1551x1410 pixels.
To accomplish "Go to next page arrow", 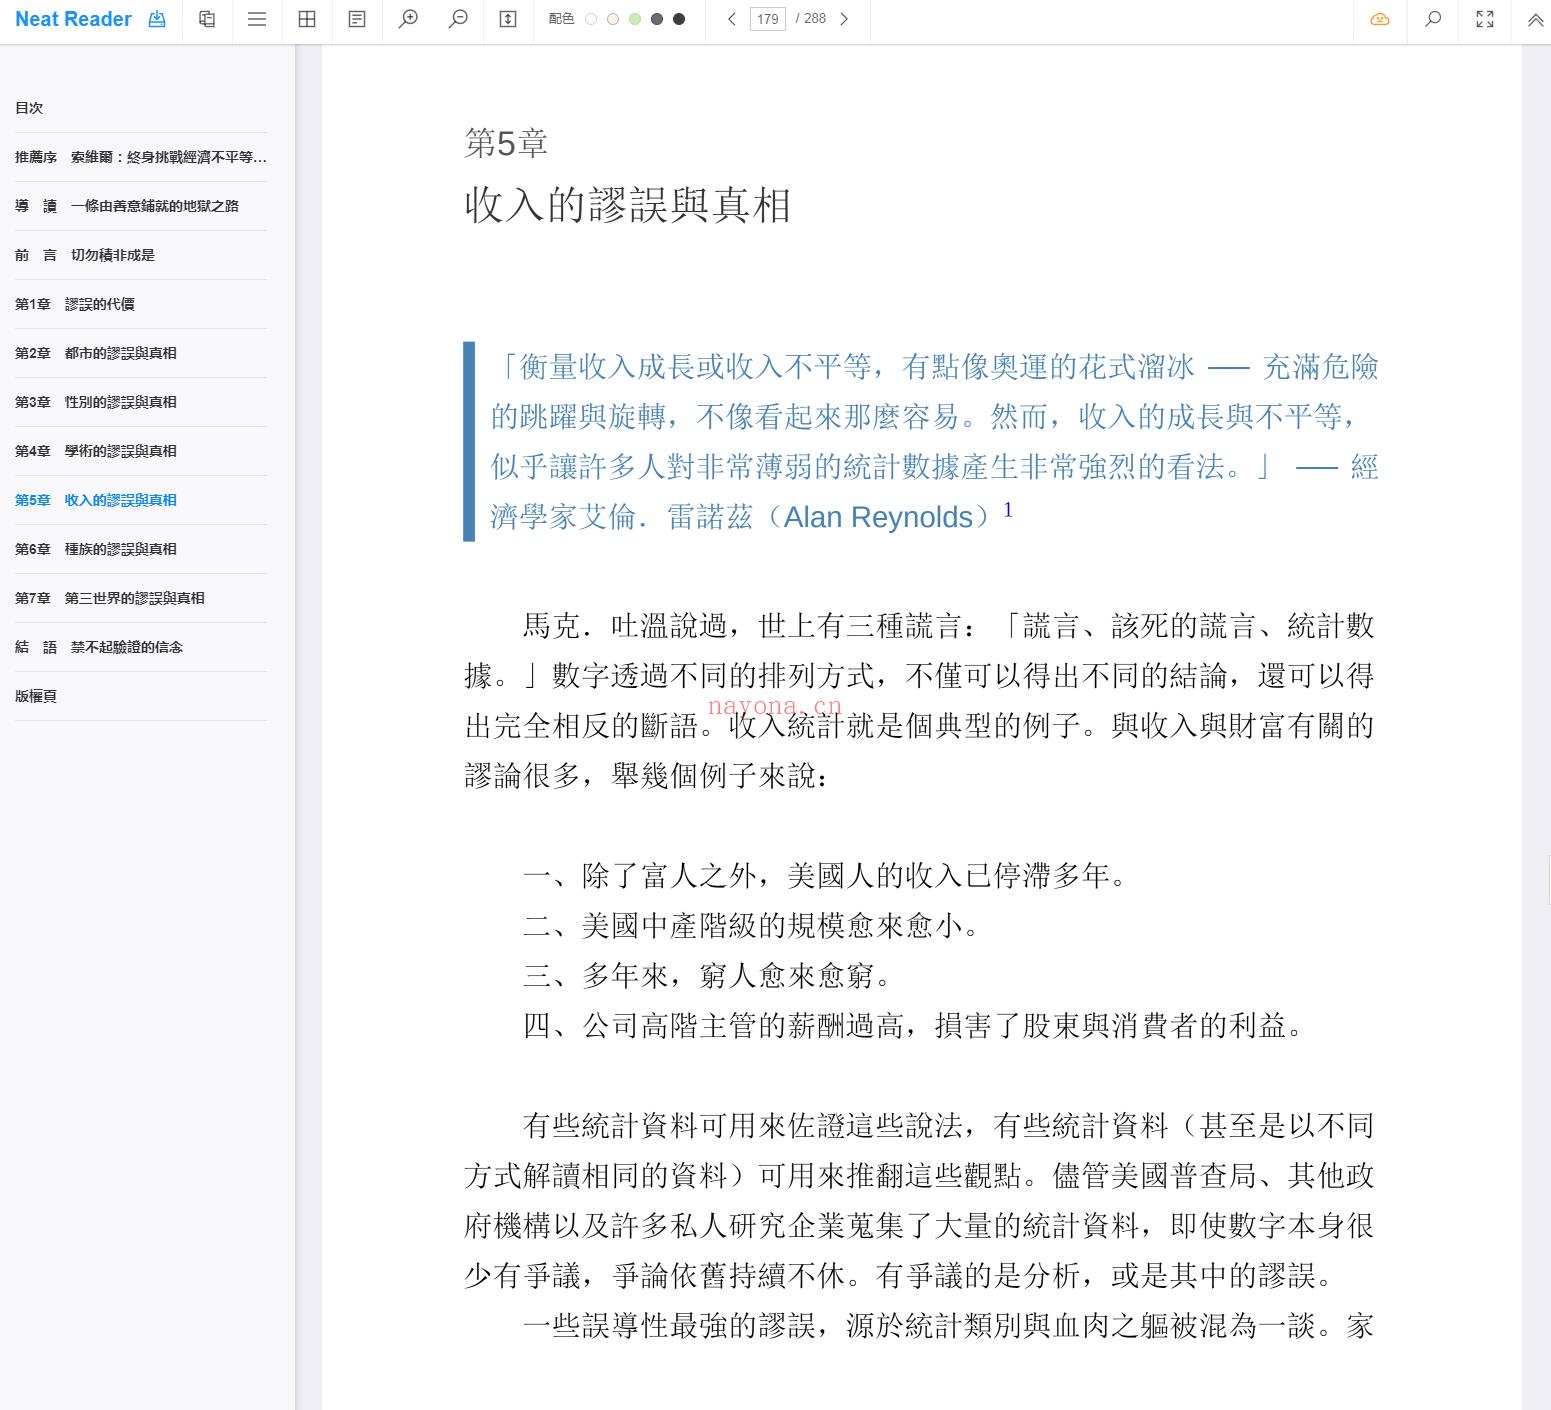I will tap(844, 19).
